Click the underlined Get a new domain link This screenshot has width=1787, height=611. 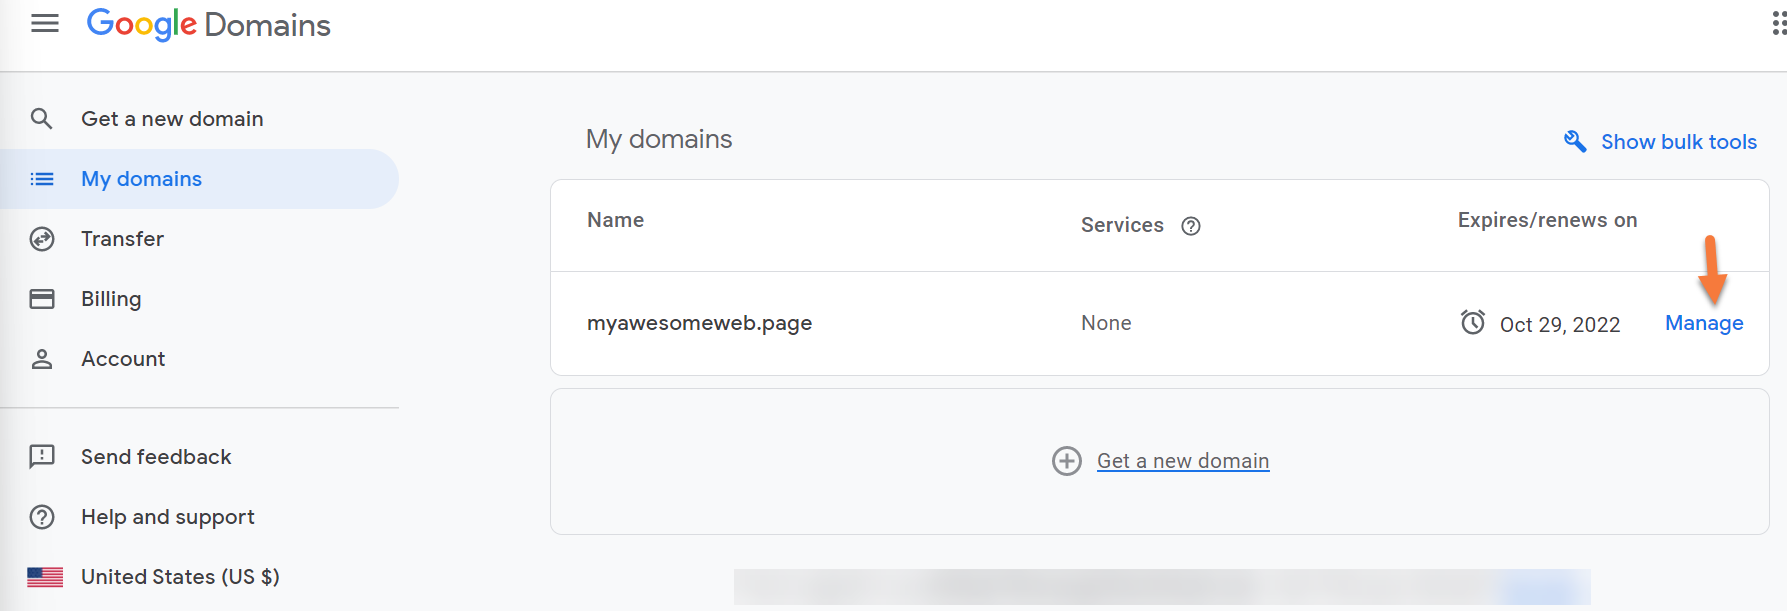point(1182,461)
